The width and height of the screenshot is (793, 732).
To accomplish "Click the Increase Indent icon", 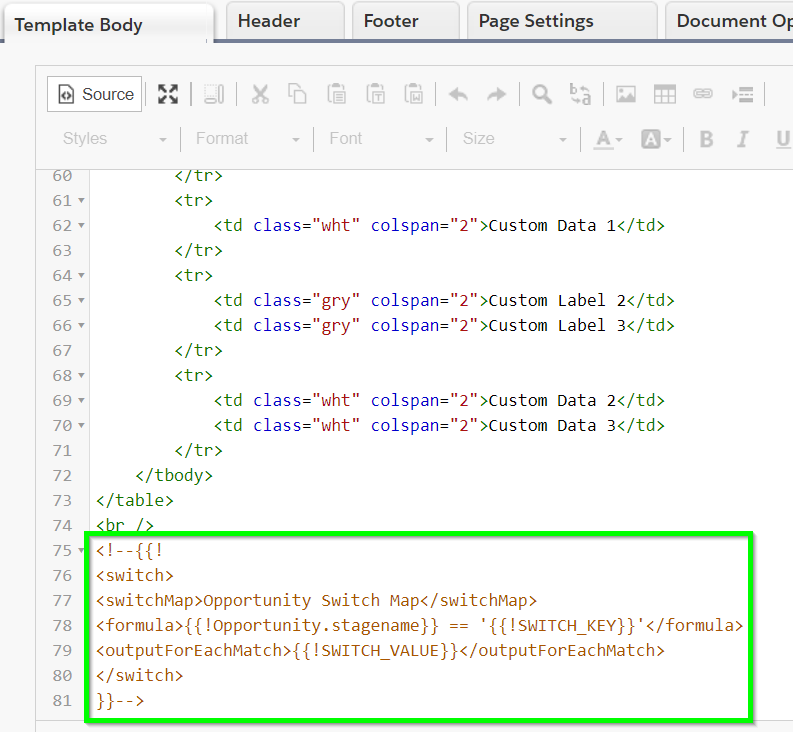I will (x=742, y=94).
